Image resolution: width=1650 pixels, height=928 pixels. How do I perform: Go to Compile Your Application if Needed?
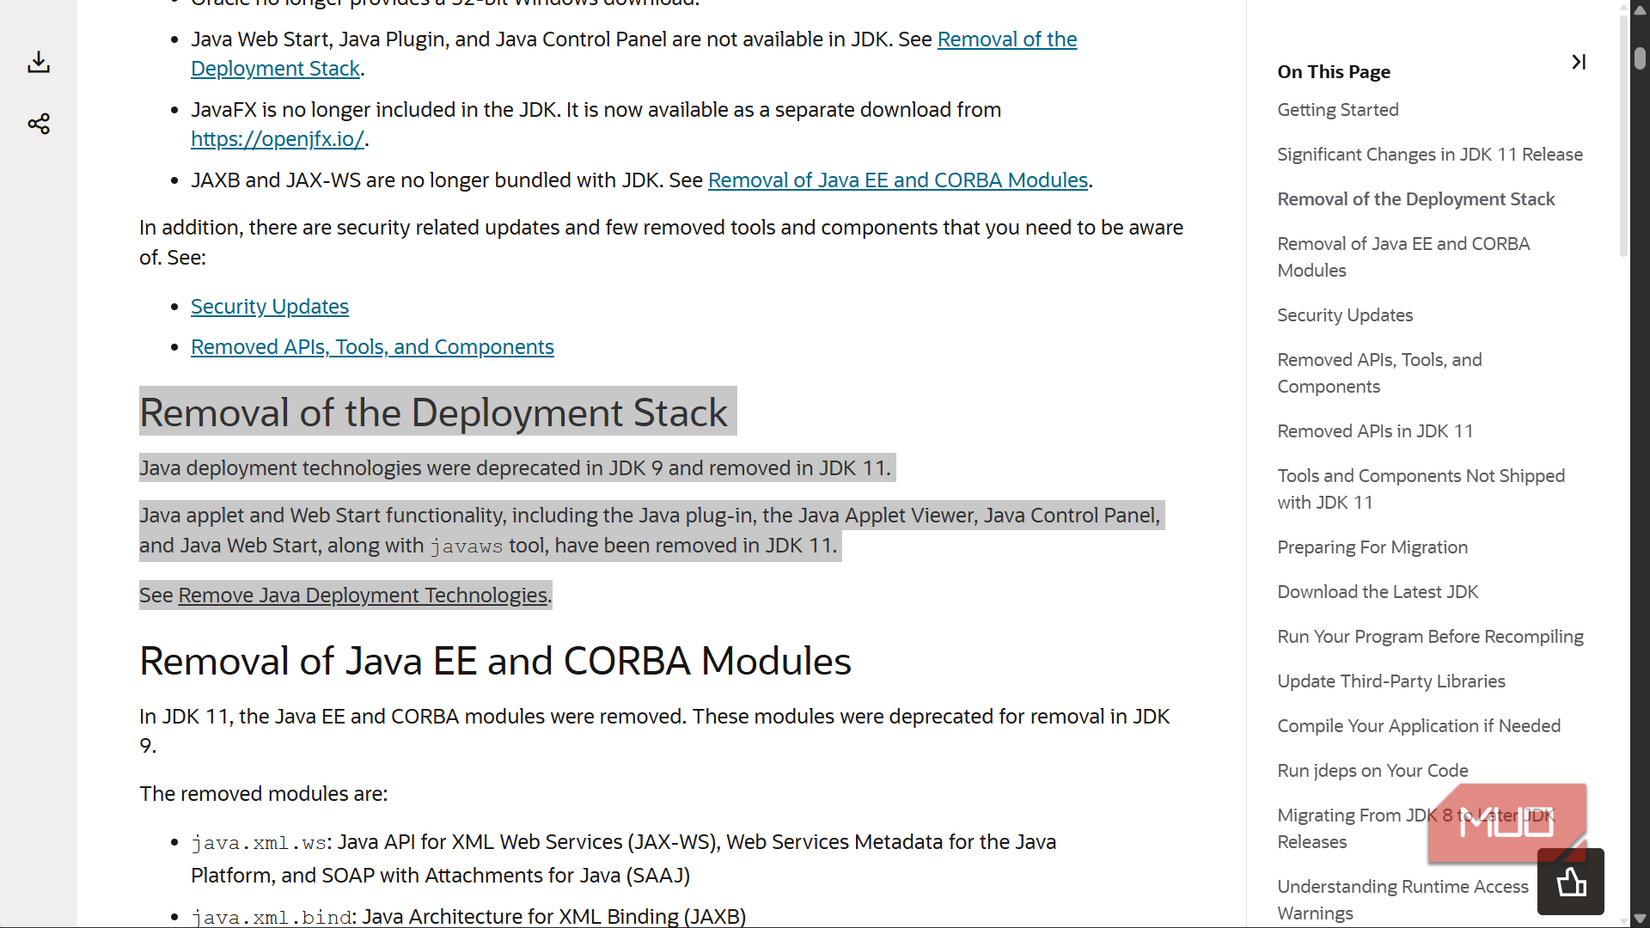point(1418,726)
